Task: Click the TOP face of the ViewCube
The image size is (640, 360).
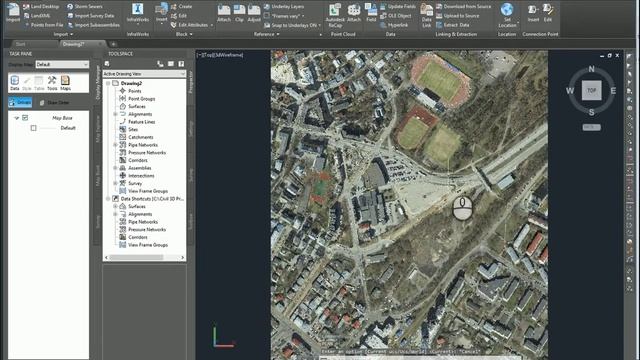Action: (x=591, y=90)
